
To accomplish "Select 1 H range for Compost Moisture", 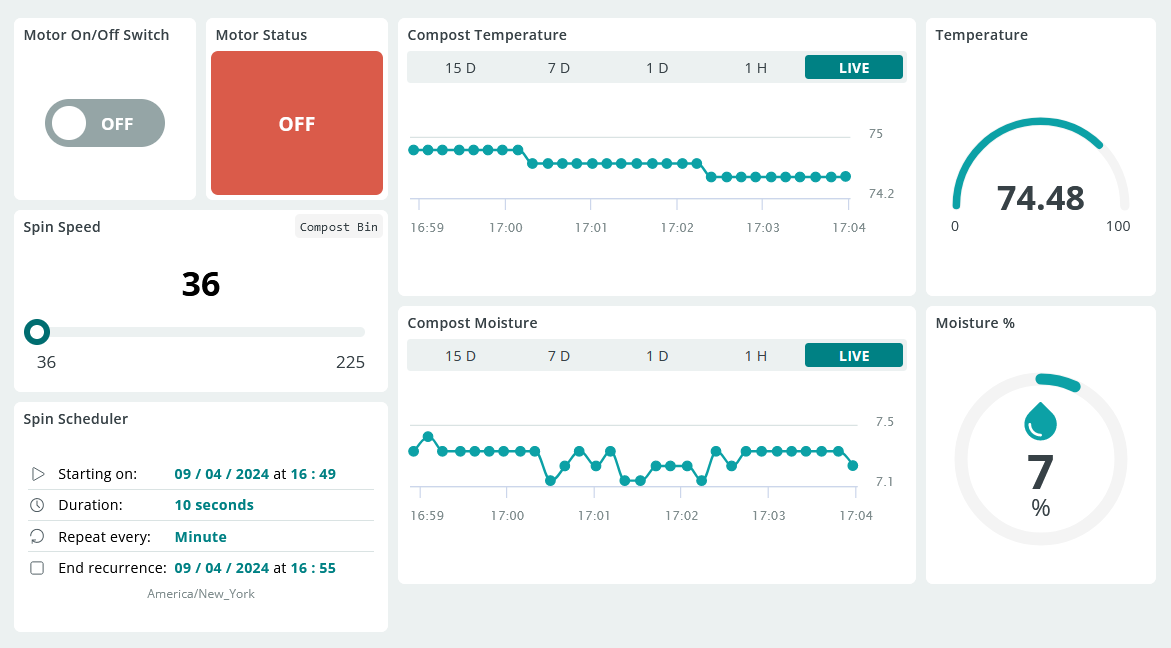I will coord(755,356).
